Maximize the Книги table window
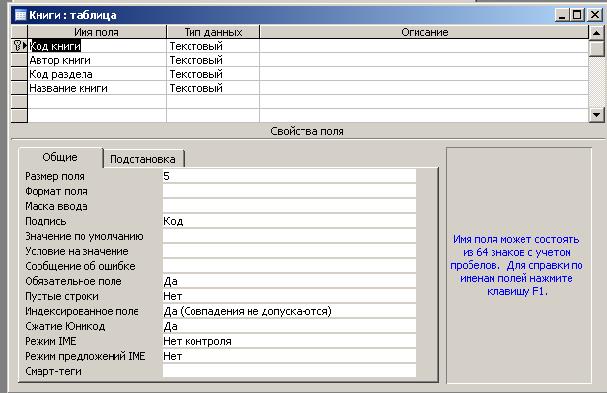This screenshot has height=393, width=607. (577, 15)
